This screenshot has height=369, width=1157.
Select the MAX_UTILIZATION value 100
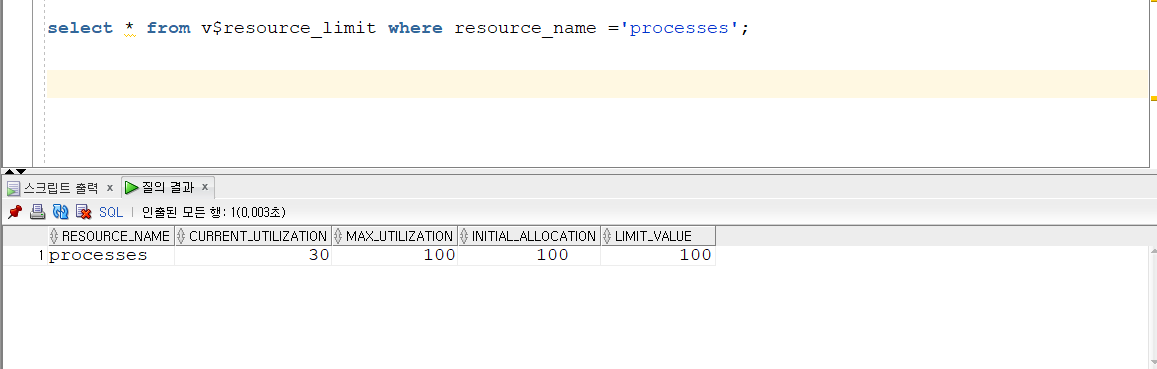395,255
